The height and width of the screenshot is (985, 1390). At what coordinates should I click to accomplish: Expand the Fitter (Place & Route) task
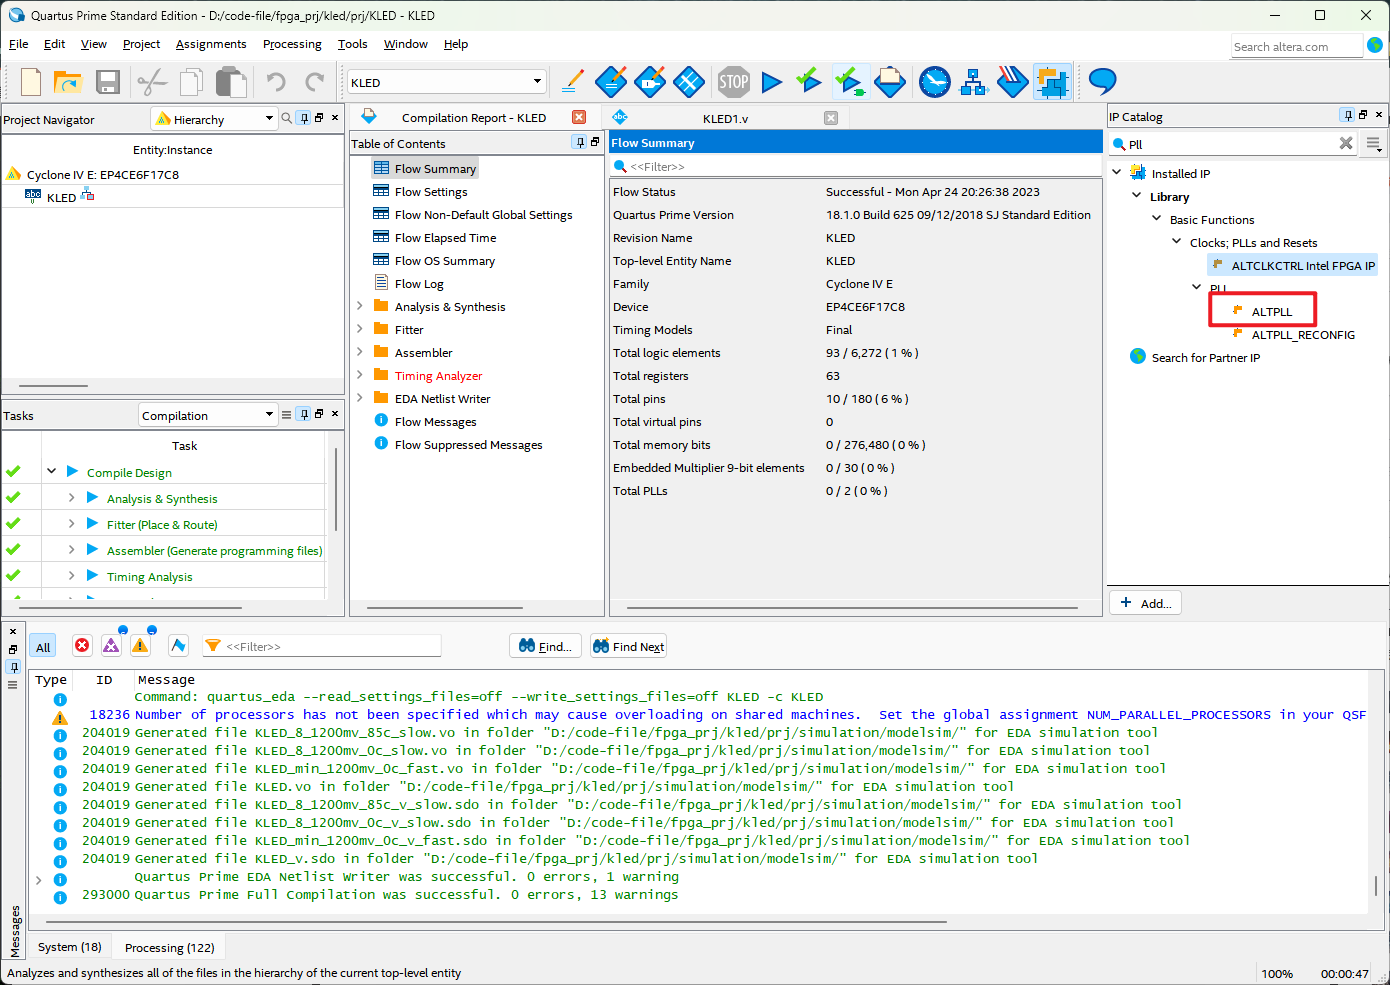point(71,524)
